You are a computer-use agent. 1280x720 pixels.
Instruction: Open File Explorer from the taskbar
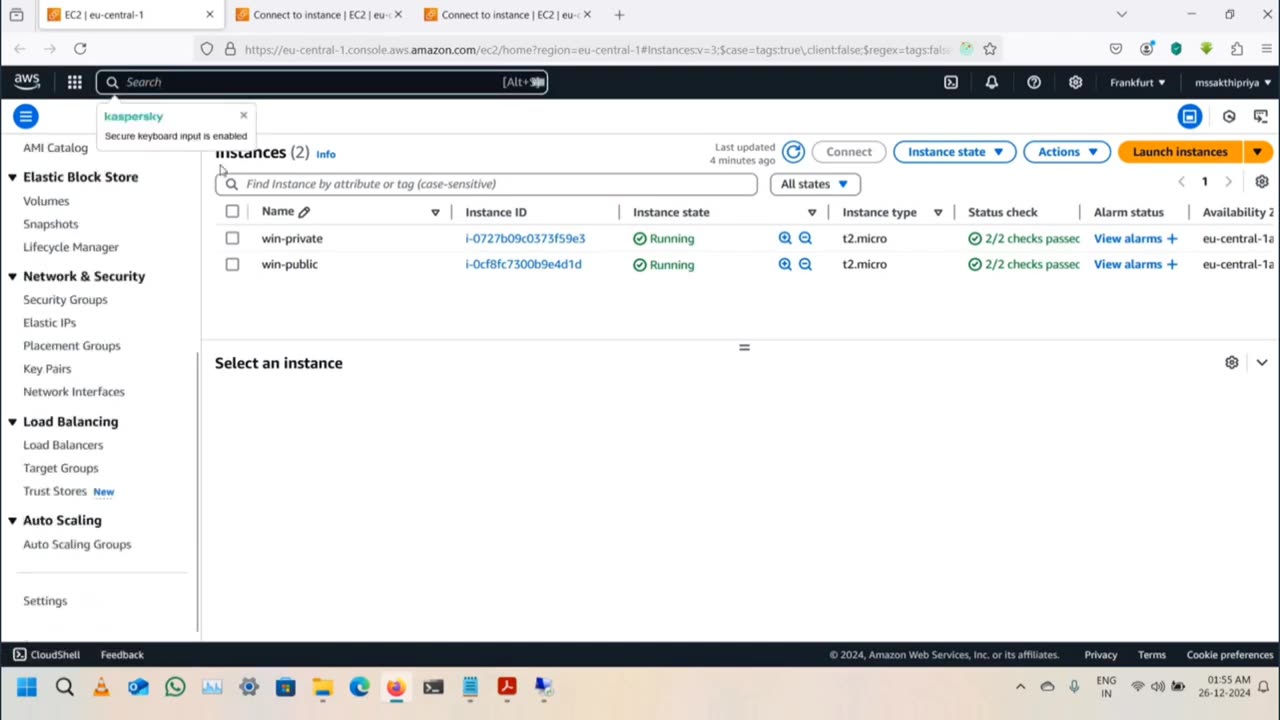coord(322,687)
